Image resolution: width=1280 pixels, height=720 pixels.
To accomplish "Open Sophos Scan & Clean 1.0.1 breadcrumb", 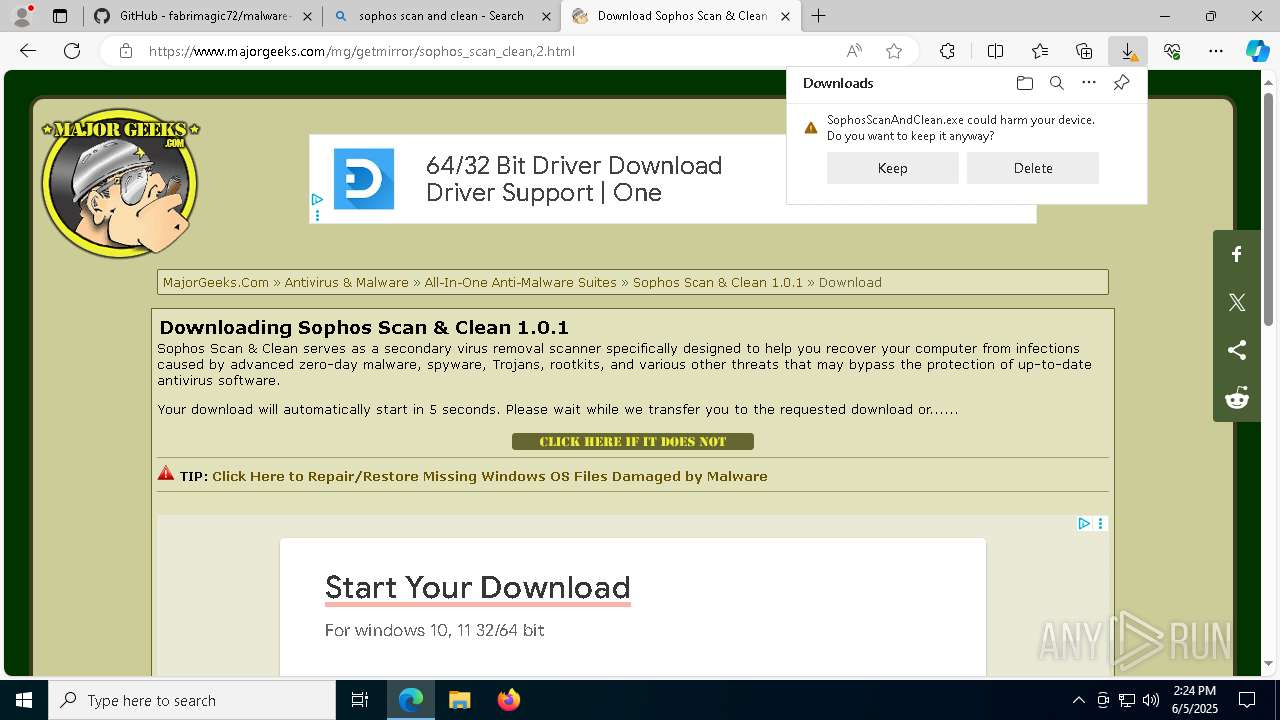I will (x=718, y=282).
